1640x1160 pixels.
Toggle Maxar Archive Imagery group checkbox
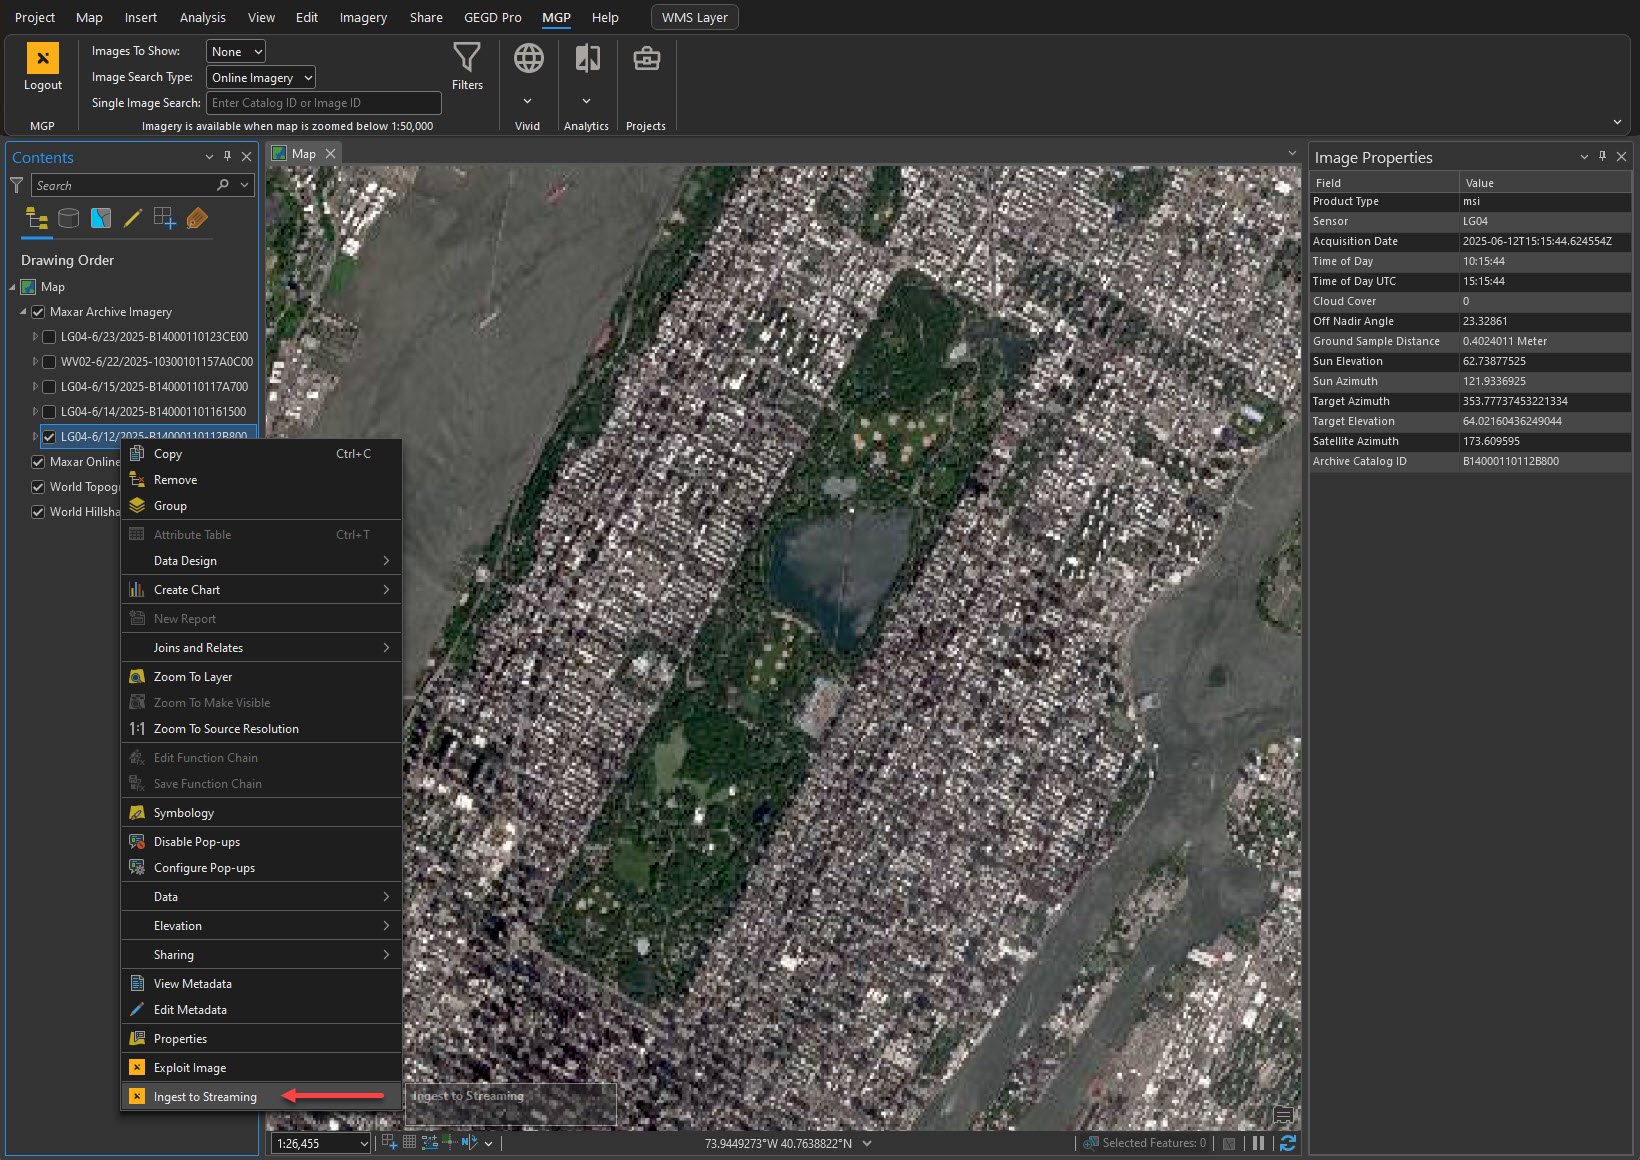coord(38,312)
